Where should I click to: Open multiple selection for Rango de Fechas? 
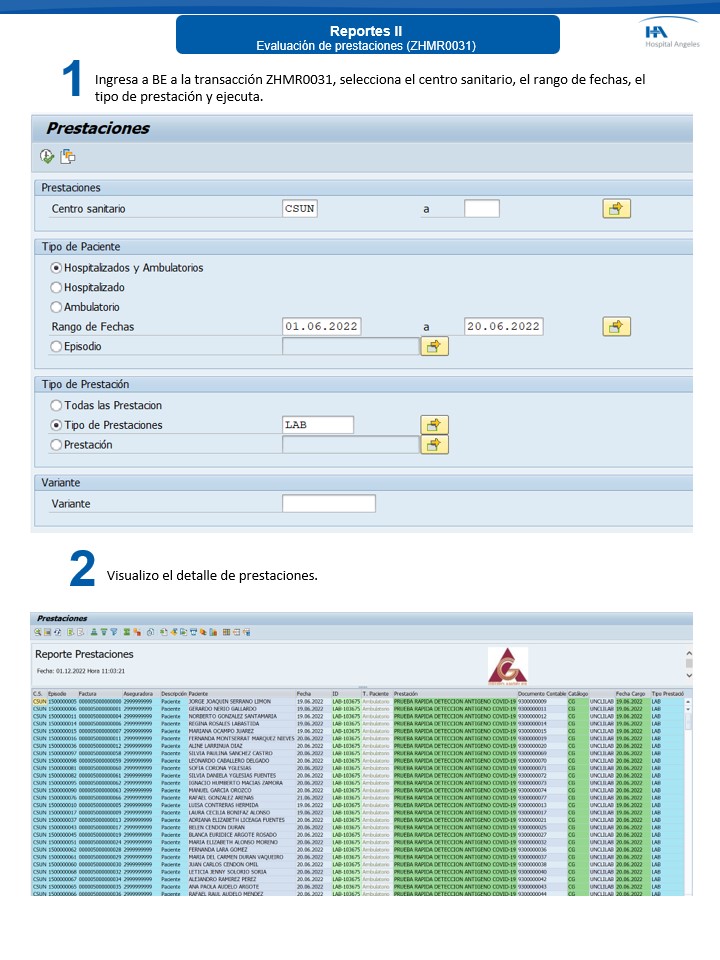616,326
